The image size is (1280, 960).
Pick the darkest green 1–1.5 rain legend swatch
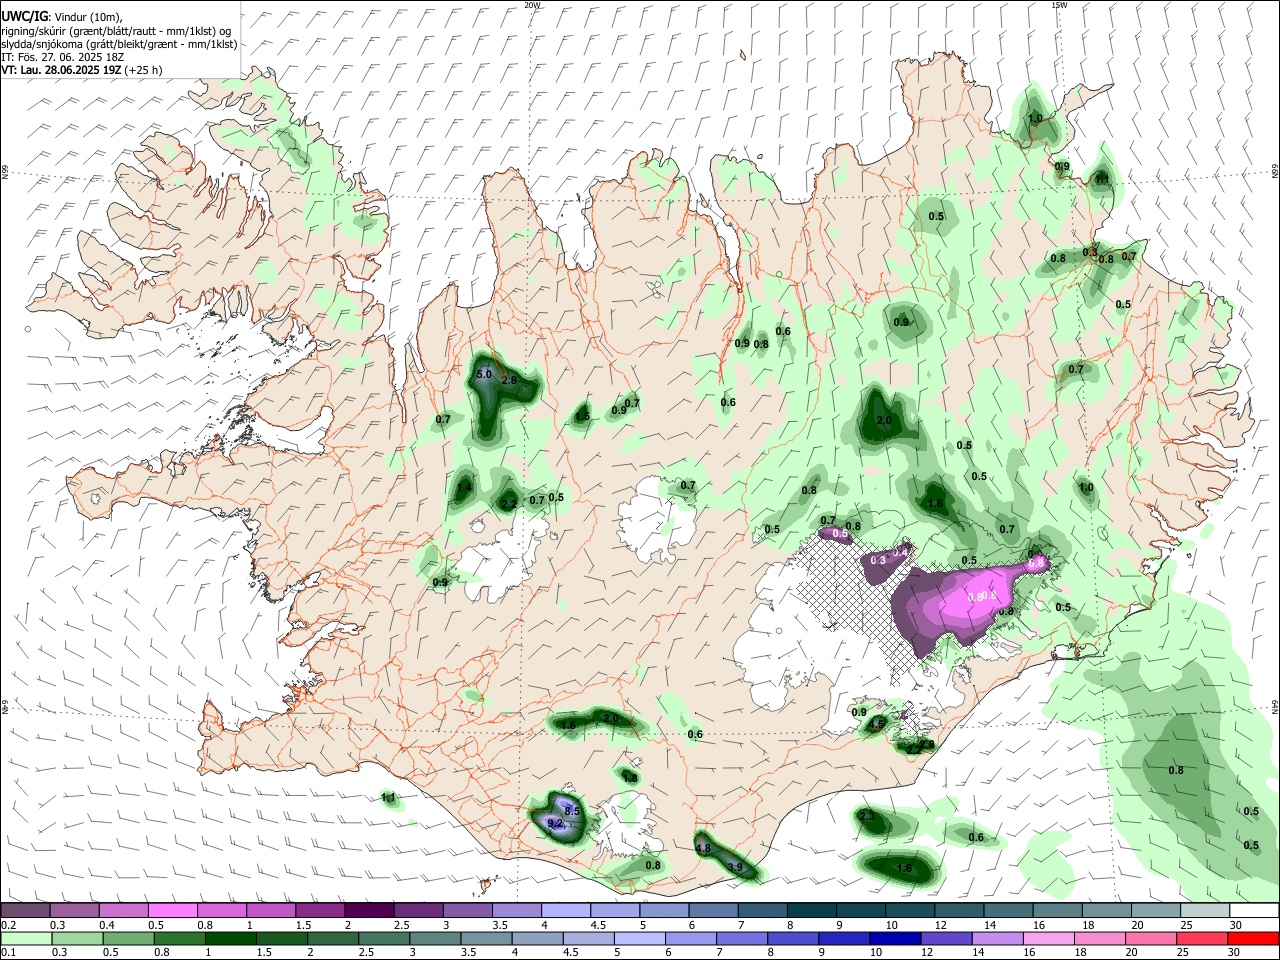[230, 938]
